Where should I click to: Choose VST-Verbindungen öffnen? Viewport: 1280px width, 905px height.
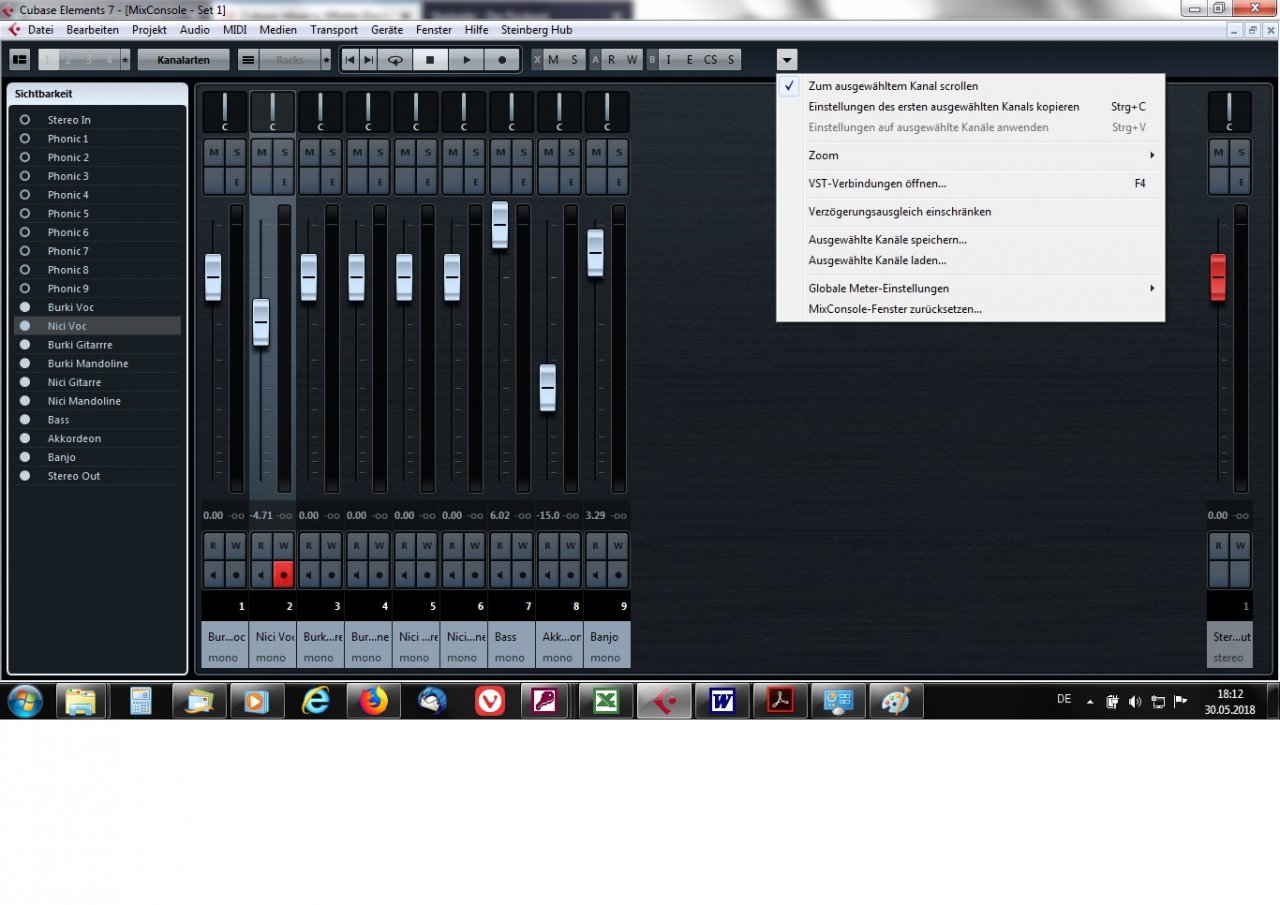pyautogui.click(x=971, y=183)
